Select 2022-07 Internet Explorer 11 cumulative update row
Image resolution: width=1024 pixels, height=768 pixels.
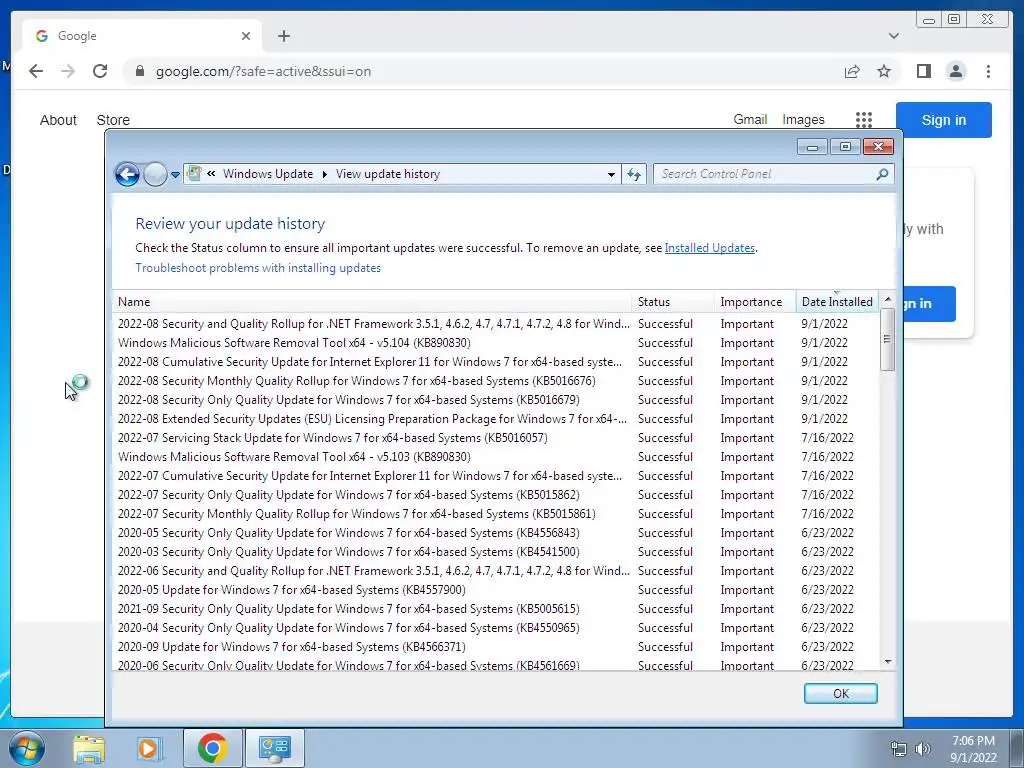click(x=496, y=476)
